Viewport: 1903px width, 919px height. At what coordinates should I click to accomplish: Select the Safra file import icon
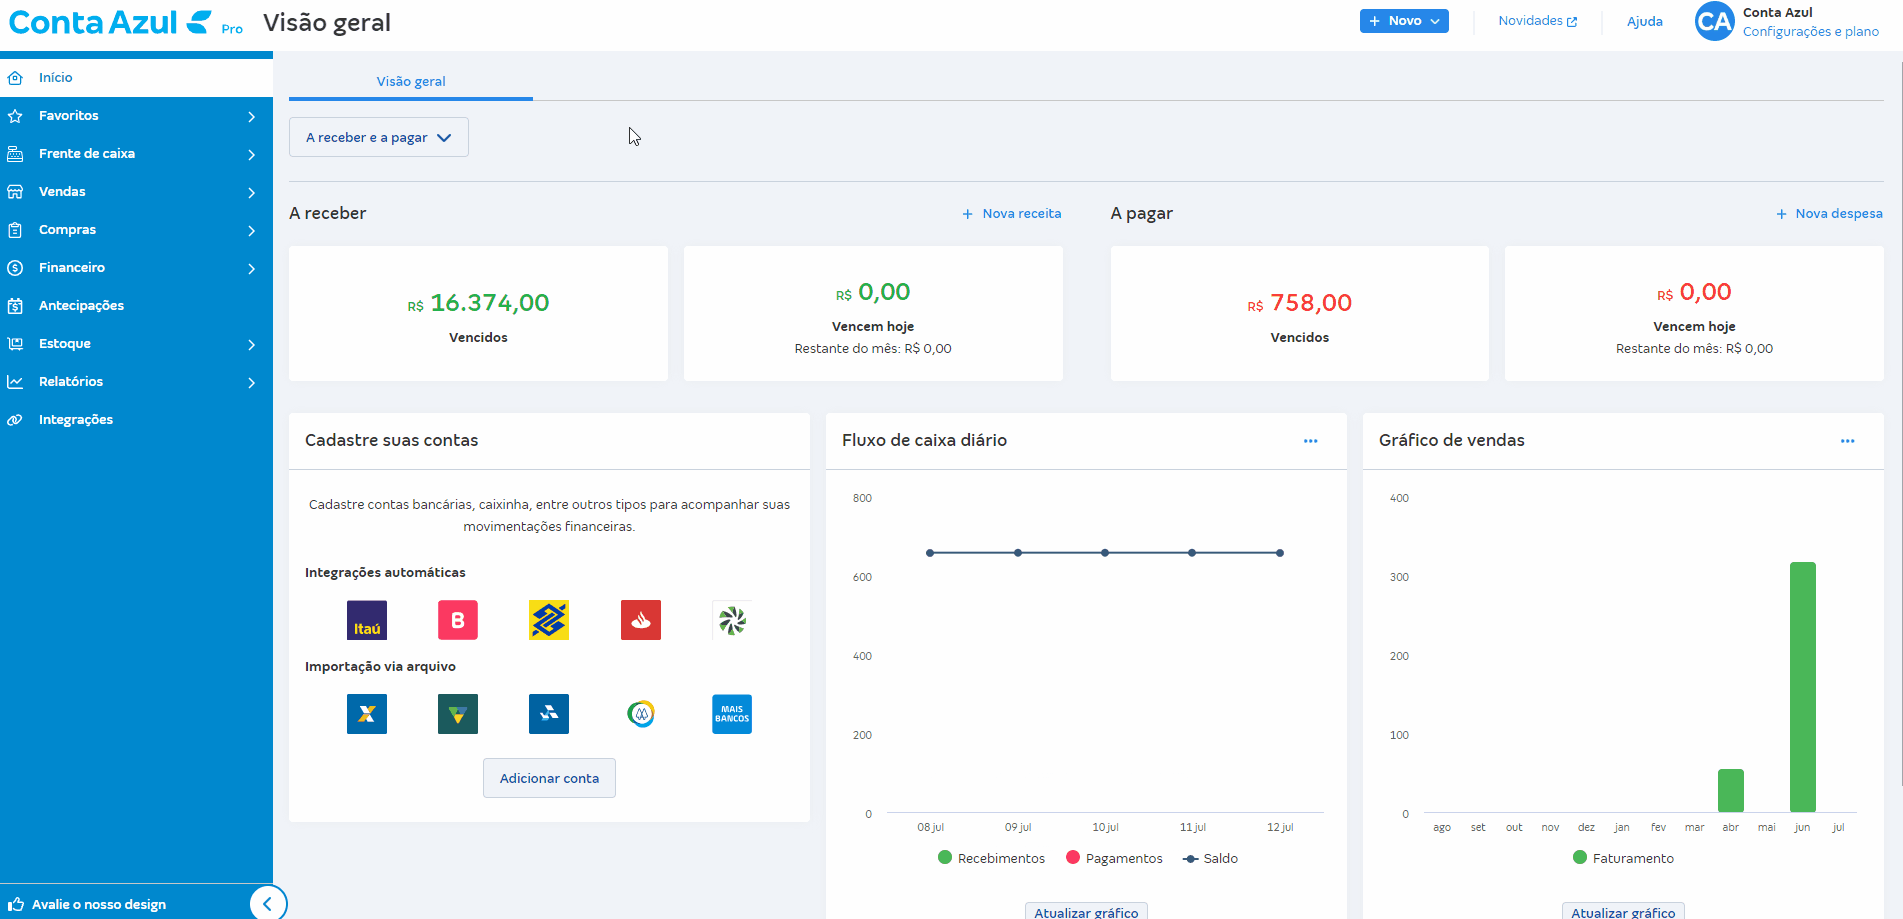[x=549, y=714]
